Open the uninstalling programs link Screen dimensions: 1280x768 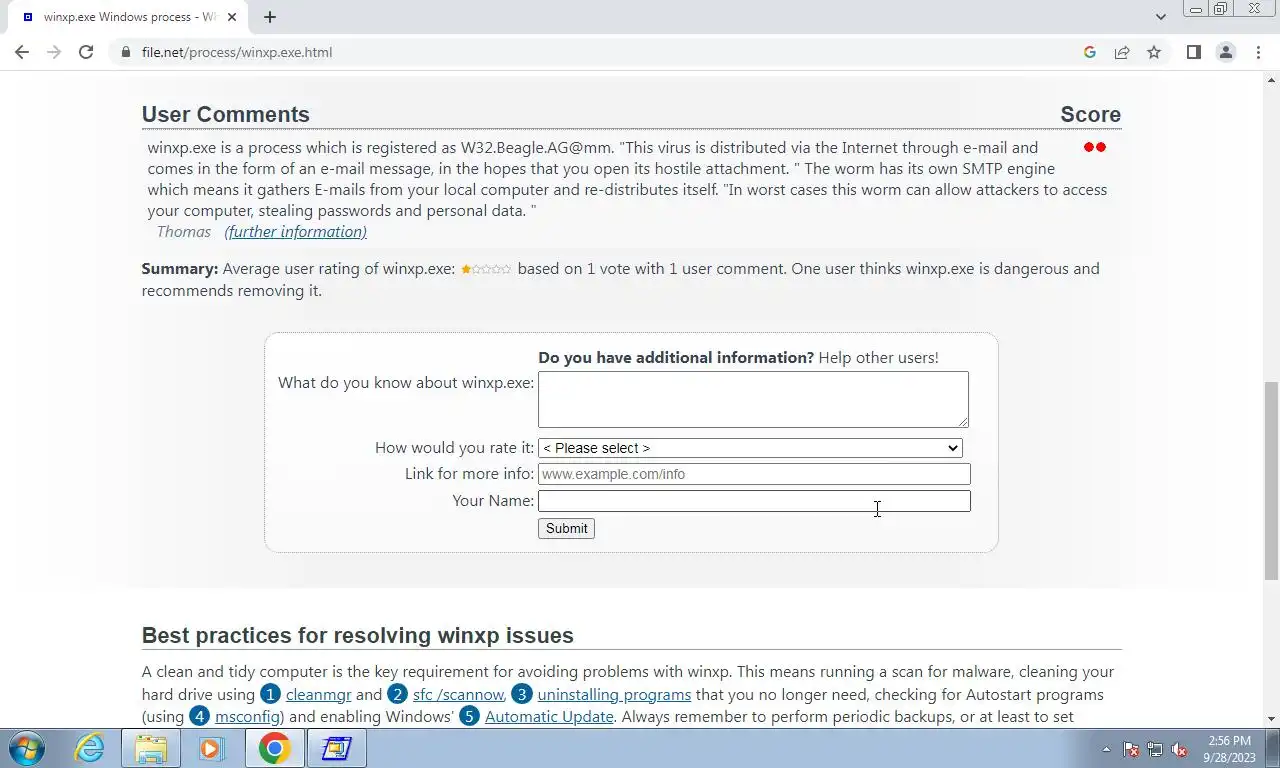pyautogui.click(x=614, y=694)
